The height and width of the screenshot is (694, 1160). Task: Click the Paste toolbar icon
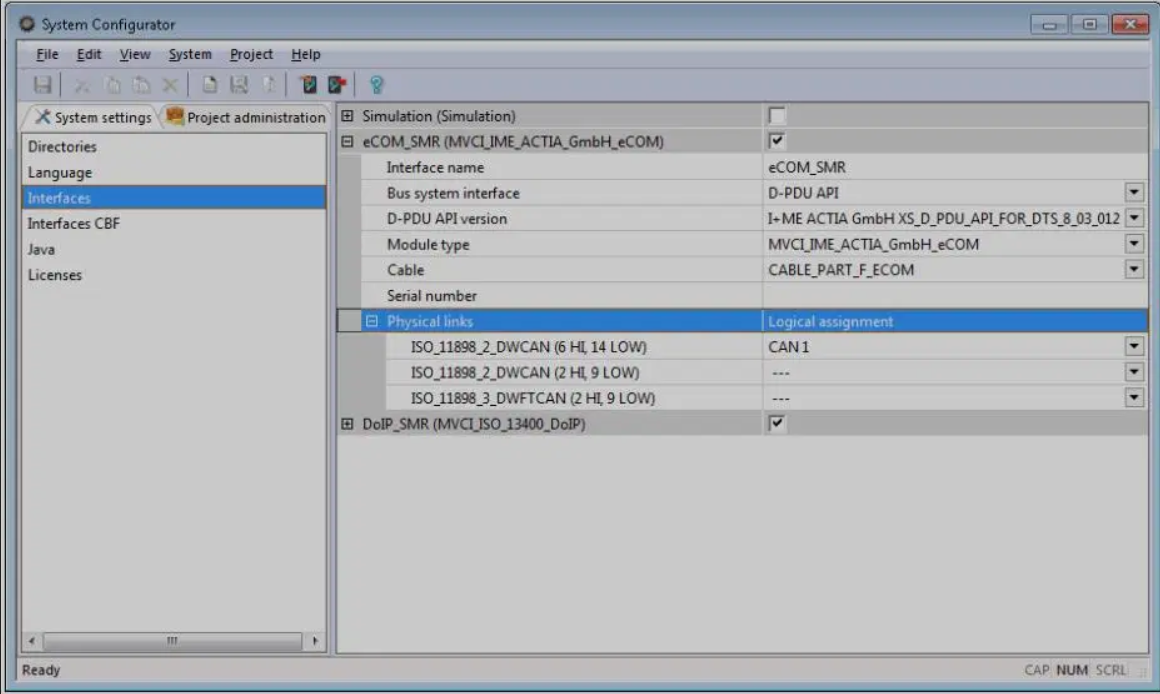141,85
